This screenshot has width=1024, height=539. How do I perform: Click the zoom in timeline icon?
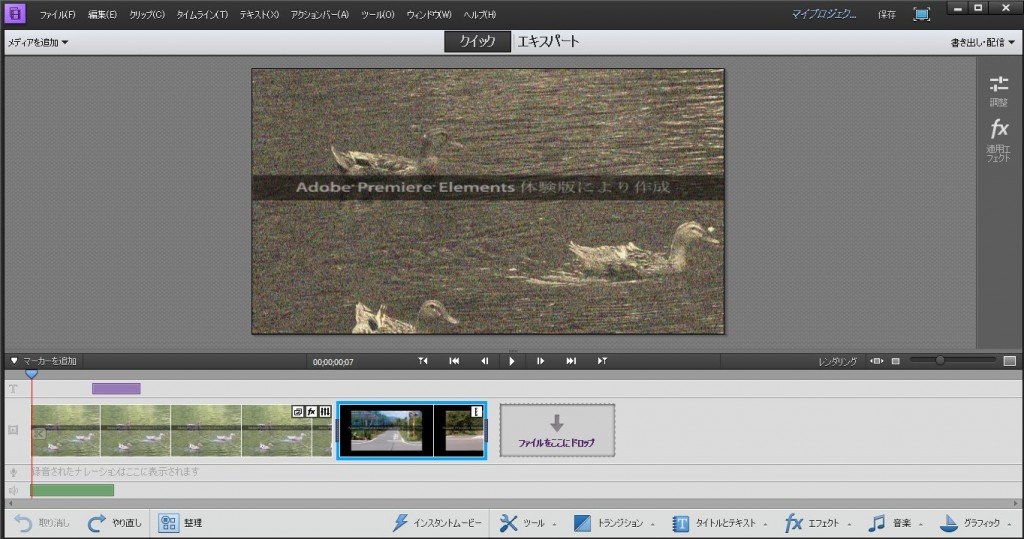point(1010,361)
